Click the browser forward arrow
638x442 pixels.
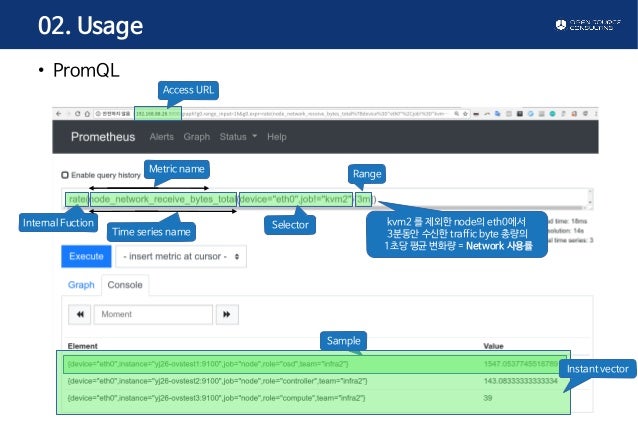coord(68,114)
